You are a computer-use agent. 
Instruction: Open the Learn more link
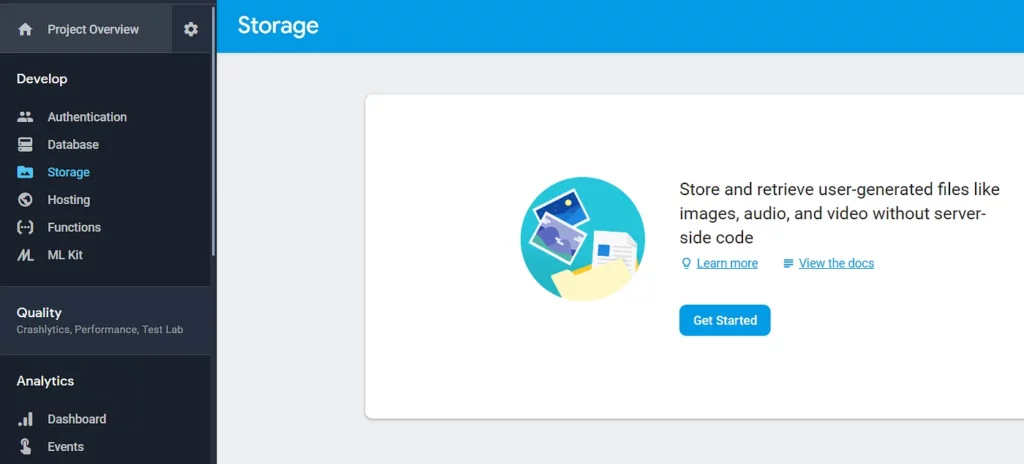[727, 263]
